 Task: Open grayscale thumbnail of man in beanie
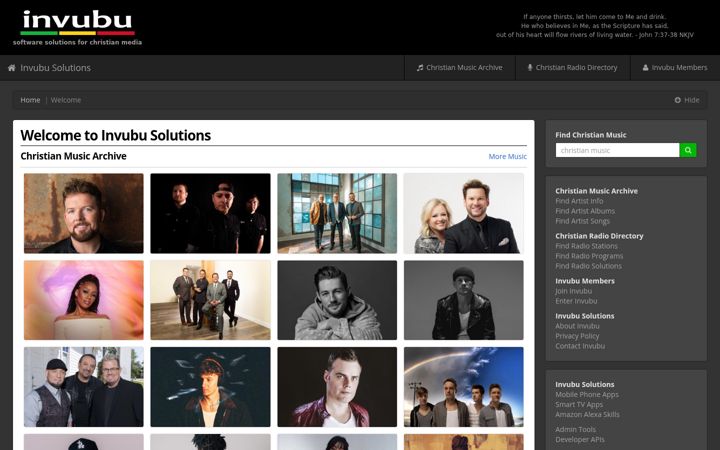464,300
